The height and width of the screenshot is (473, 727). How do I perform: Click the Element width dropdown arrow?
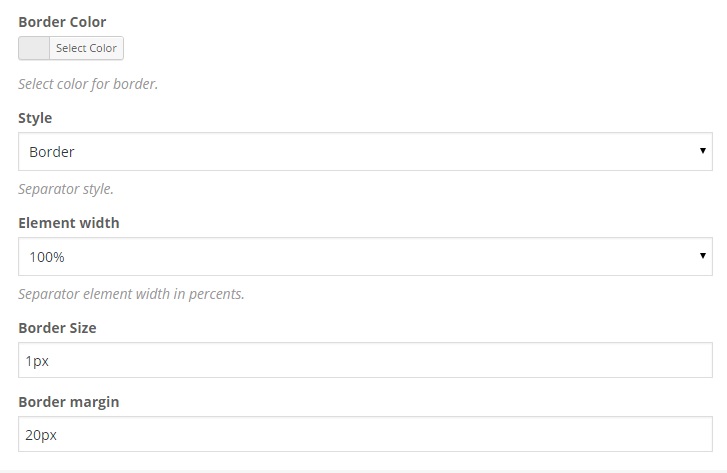click(x=703, y=257)
